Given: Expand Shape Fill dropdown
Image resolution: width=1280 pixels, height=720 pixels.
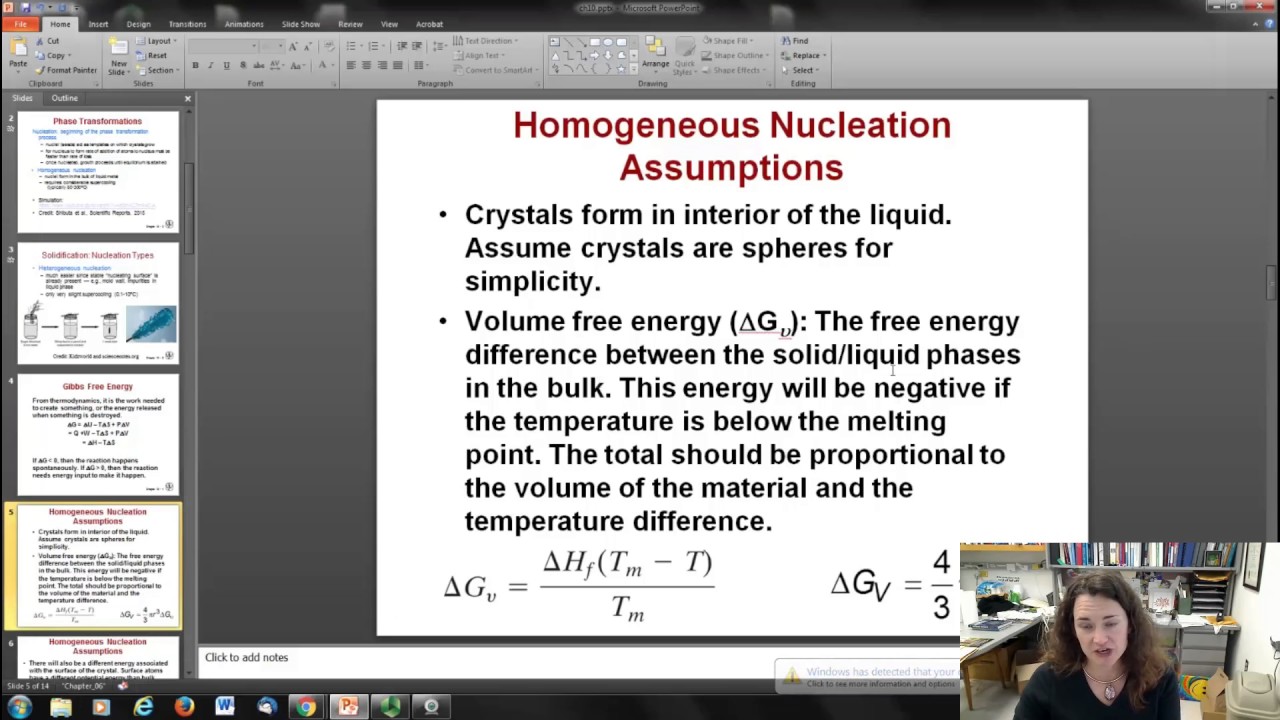Looking at the screenshot, I should (727, 41).
